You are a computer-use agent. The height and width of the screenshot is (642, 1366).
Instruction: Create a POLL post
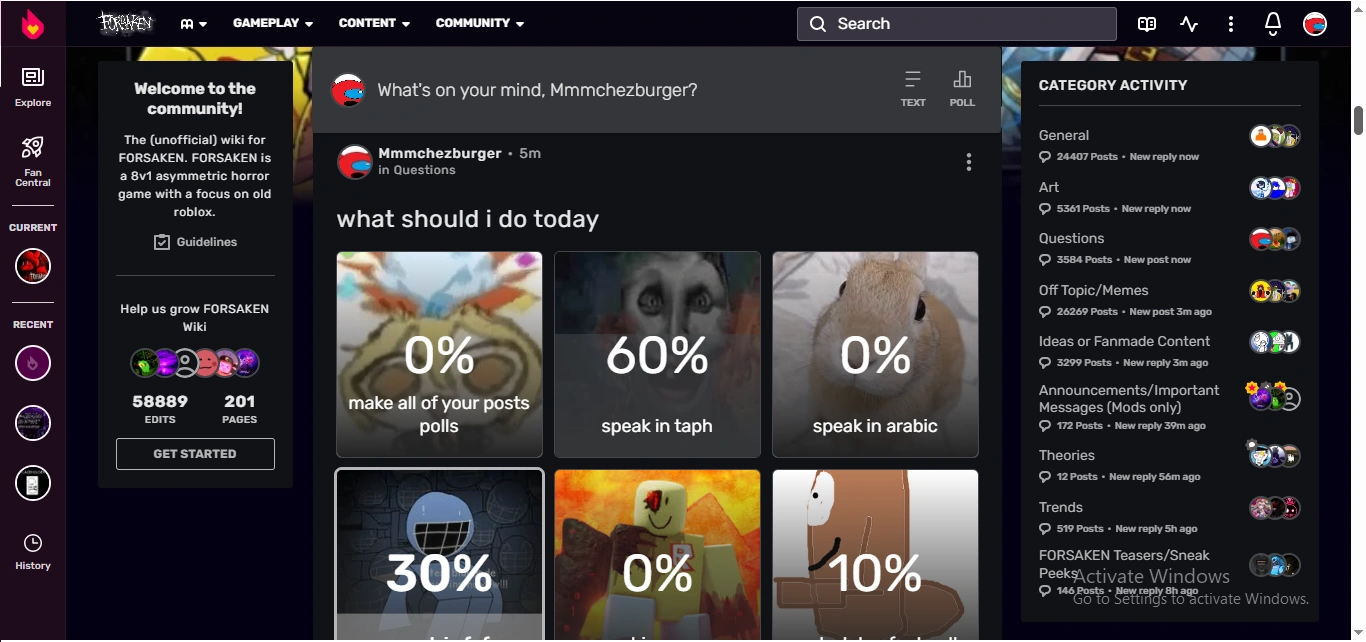pyautogui.click(x=962, y=88)
